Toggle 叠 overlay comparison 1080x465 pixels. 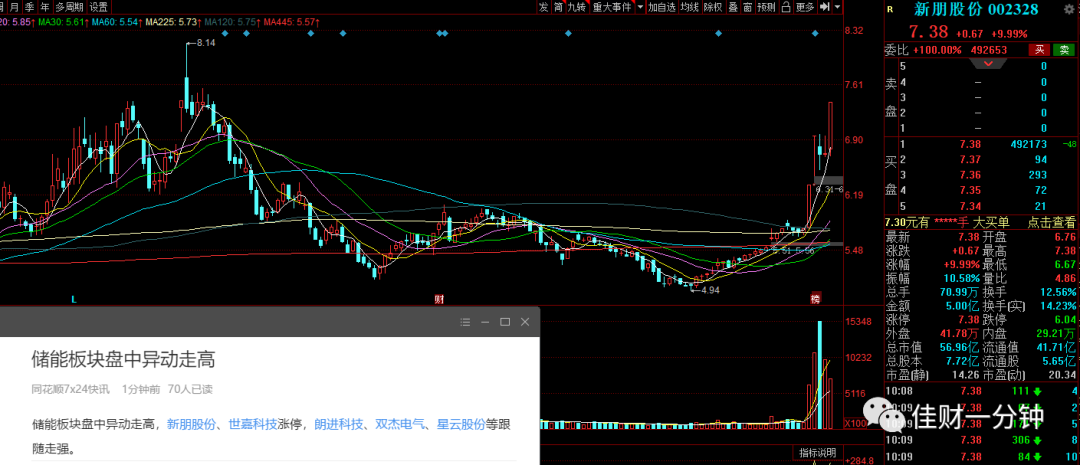[733, 7]
